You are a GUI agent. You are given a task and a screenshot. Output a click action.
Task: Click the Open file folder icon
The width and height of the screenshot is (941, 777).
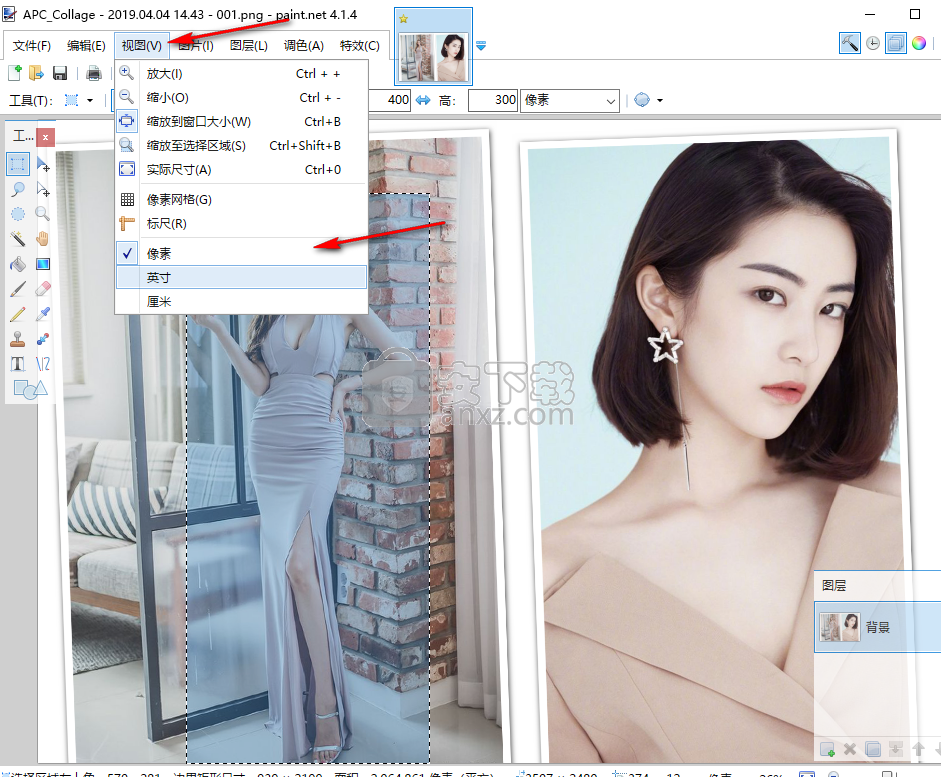pos(37,73)
